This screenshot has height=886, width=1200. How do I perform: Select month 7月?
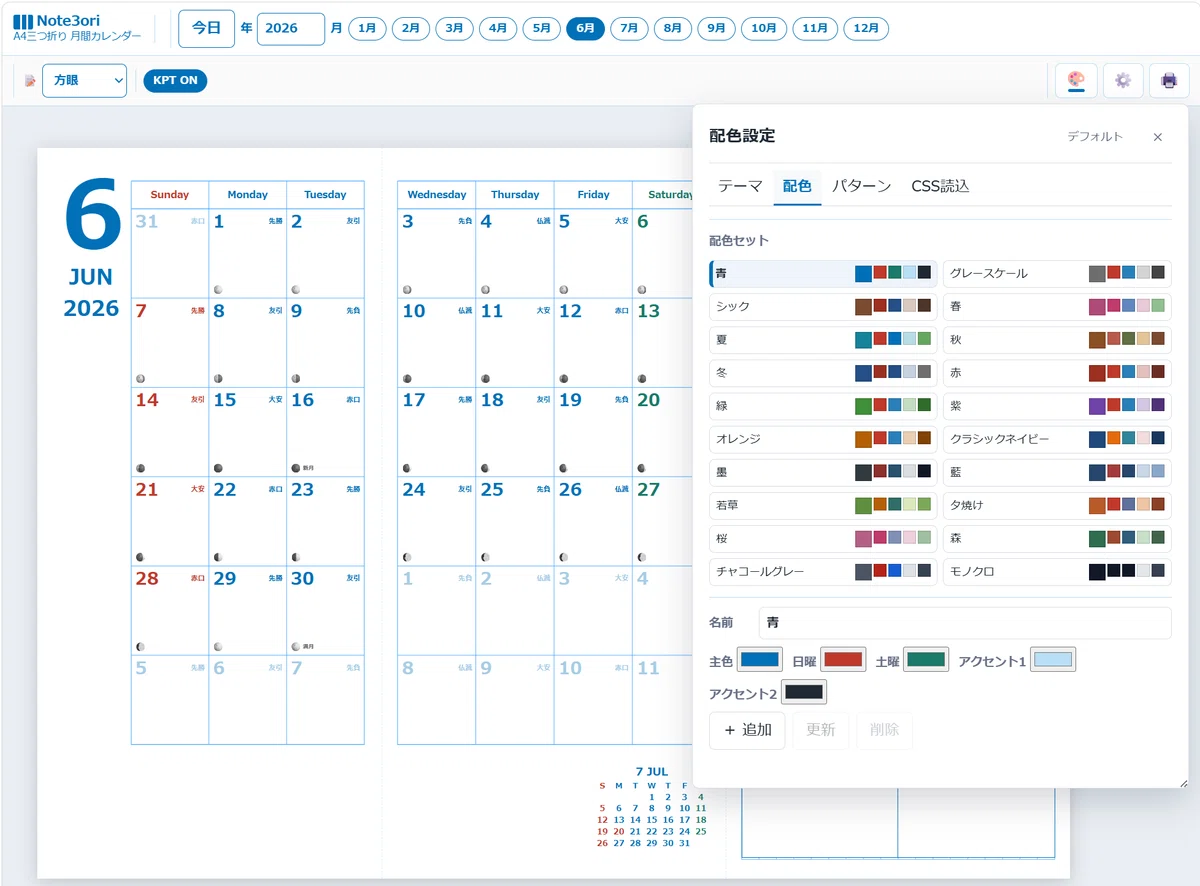tap(629, 28)
